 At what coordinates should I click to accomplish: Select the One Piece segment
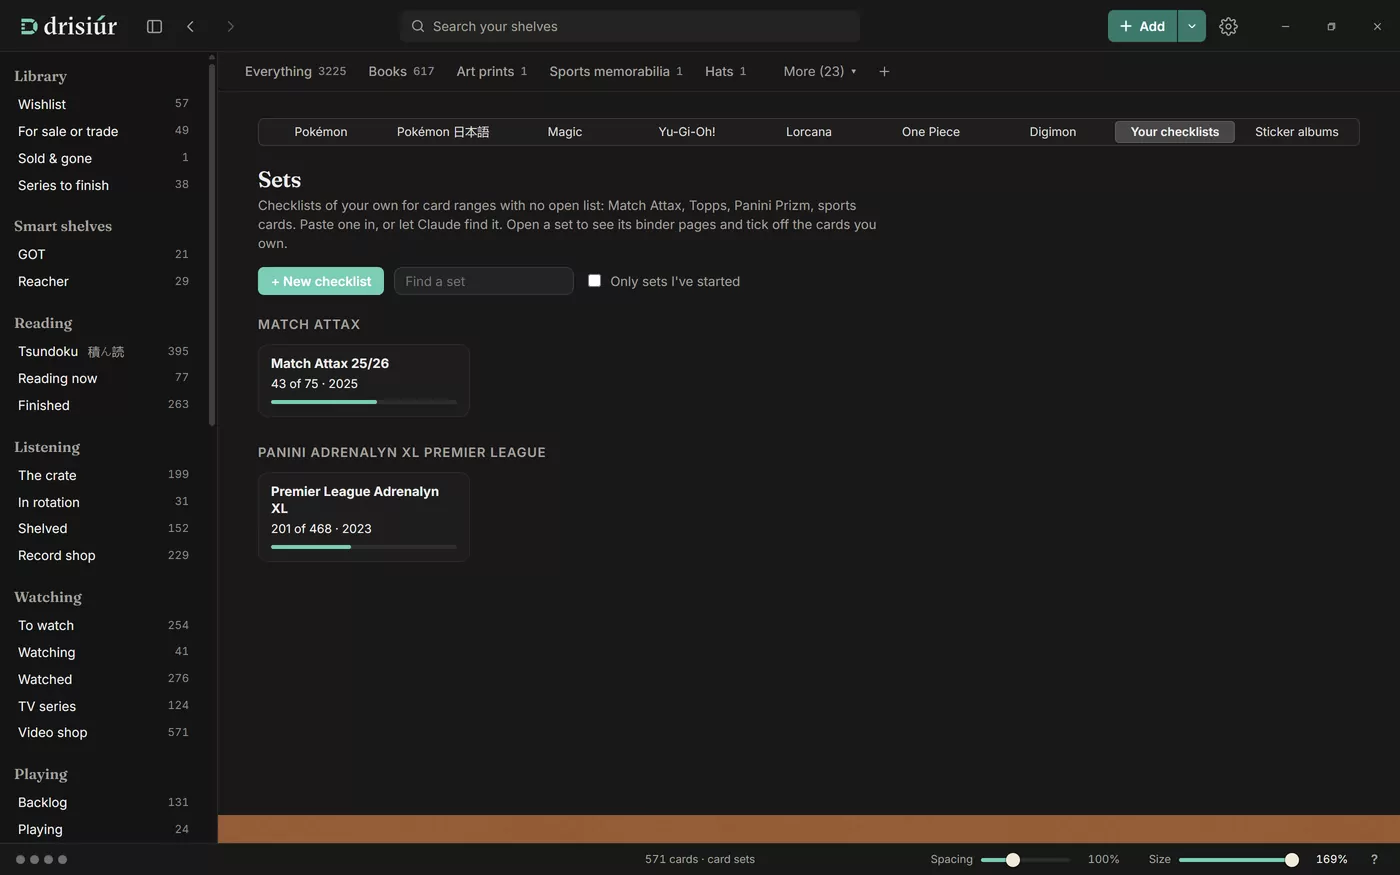(x=931, y=132)
